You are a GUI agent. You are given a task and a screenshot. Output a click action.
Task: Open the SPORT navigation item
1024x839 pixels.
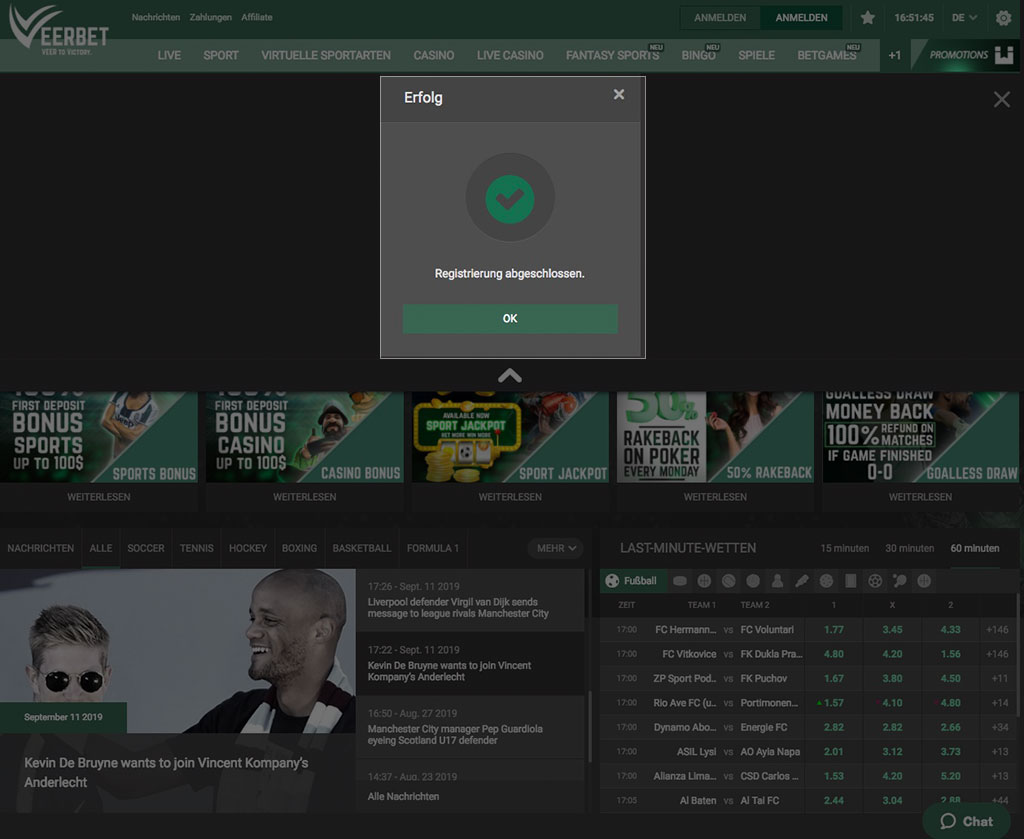click(x=221, y=55)
